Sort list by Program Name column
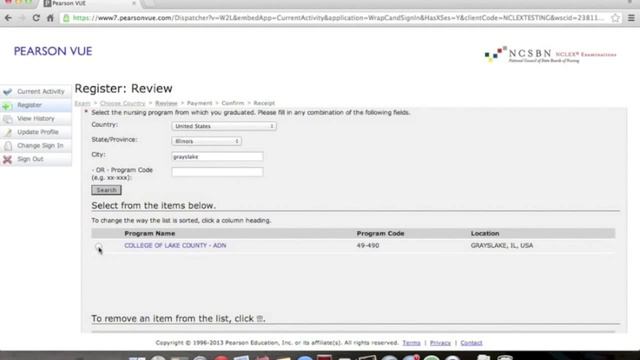The width and height of the screenshot is (640, 360). (x=150, y=233)
